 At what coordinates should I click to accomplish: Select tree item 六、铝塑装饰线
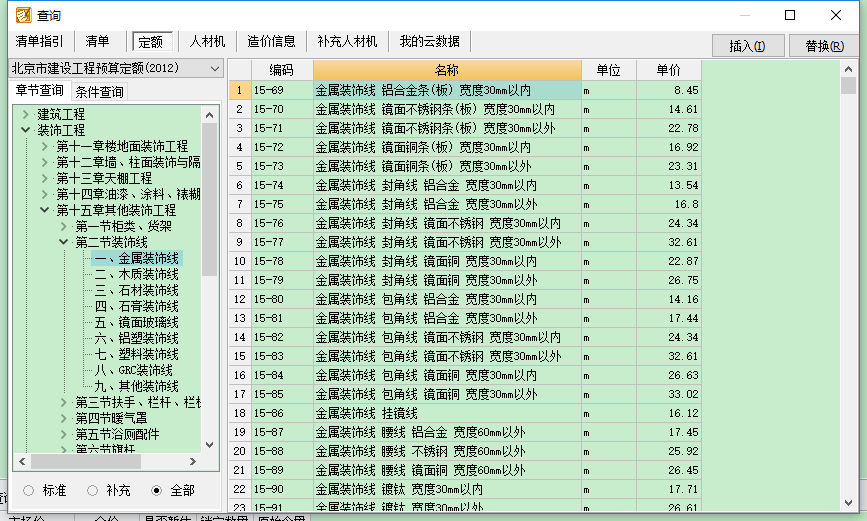(x=137, y=338)
